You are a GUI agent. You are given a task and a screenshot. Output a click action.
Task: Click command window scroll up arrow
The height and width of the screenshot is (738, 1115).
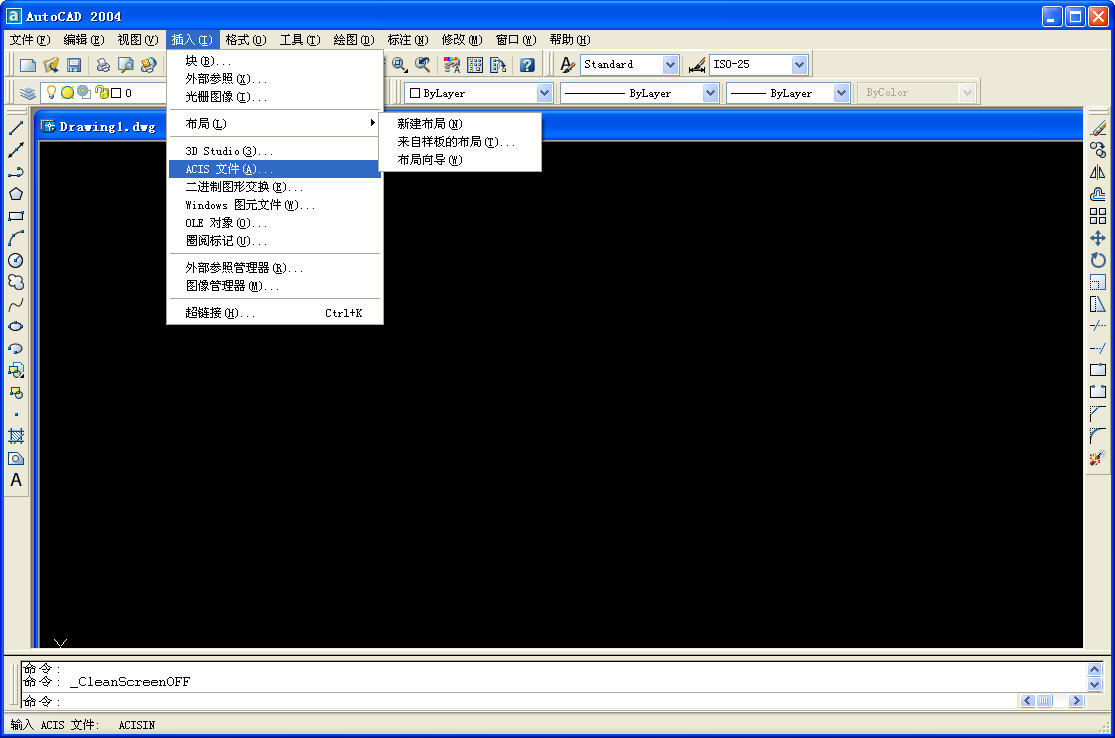coord(1094,669)
